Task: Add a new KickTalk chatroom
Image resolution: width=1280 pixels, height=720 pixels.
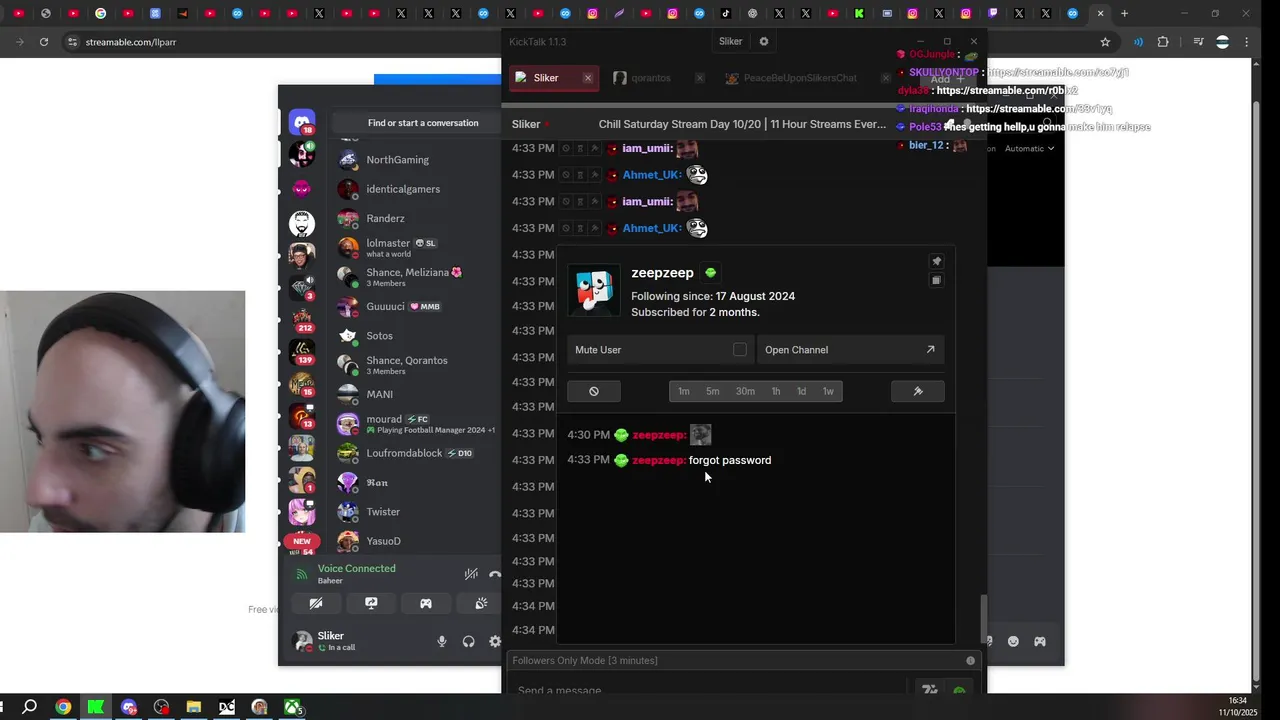Action: coord(947,79)
